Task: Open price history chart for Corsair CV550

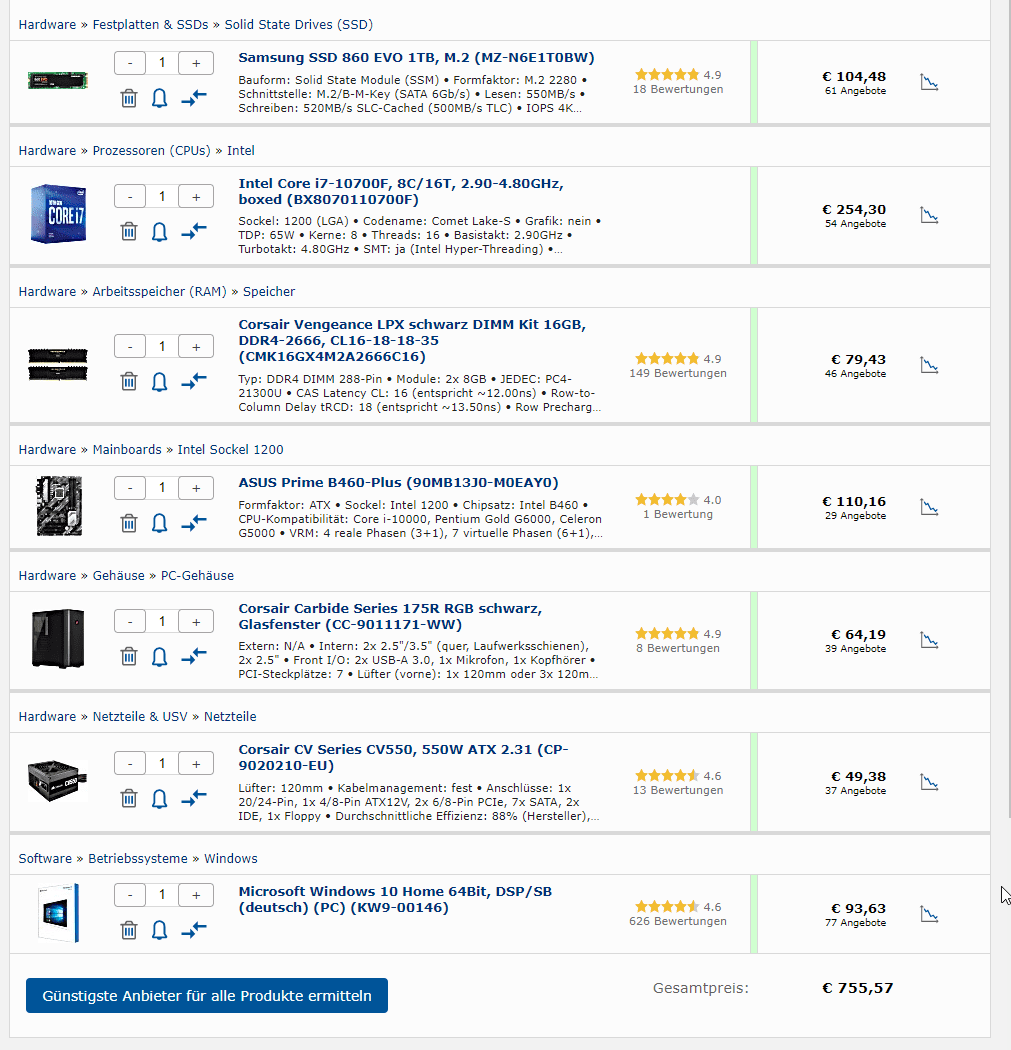Action: [x=929, y=781]
